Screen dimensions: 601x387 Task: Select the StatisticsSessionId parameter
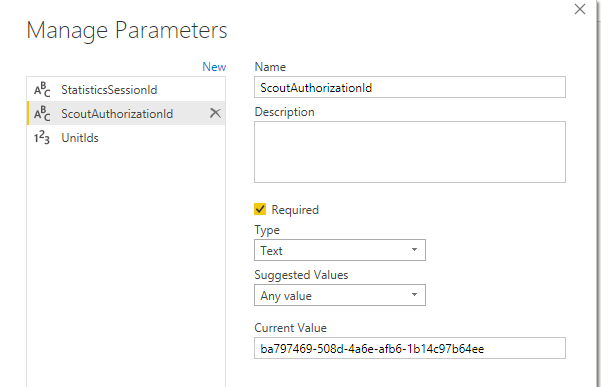click(x=126, y=90)
